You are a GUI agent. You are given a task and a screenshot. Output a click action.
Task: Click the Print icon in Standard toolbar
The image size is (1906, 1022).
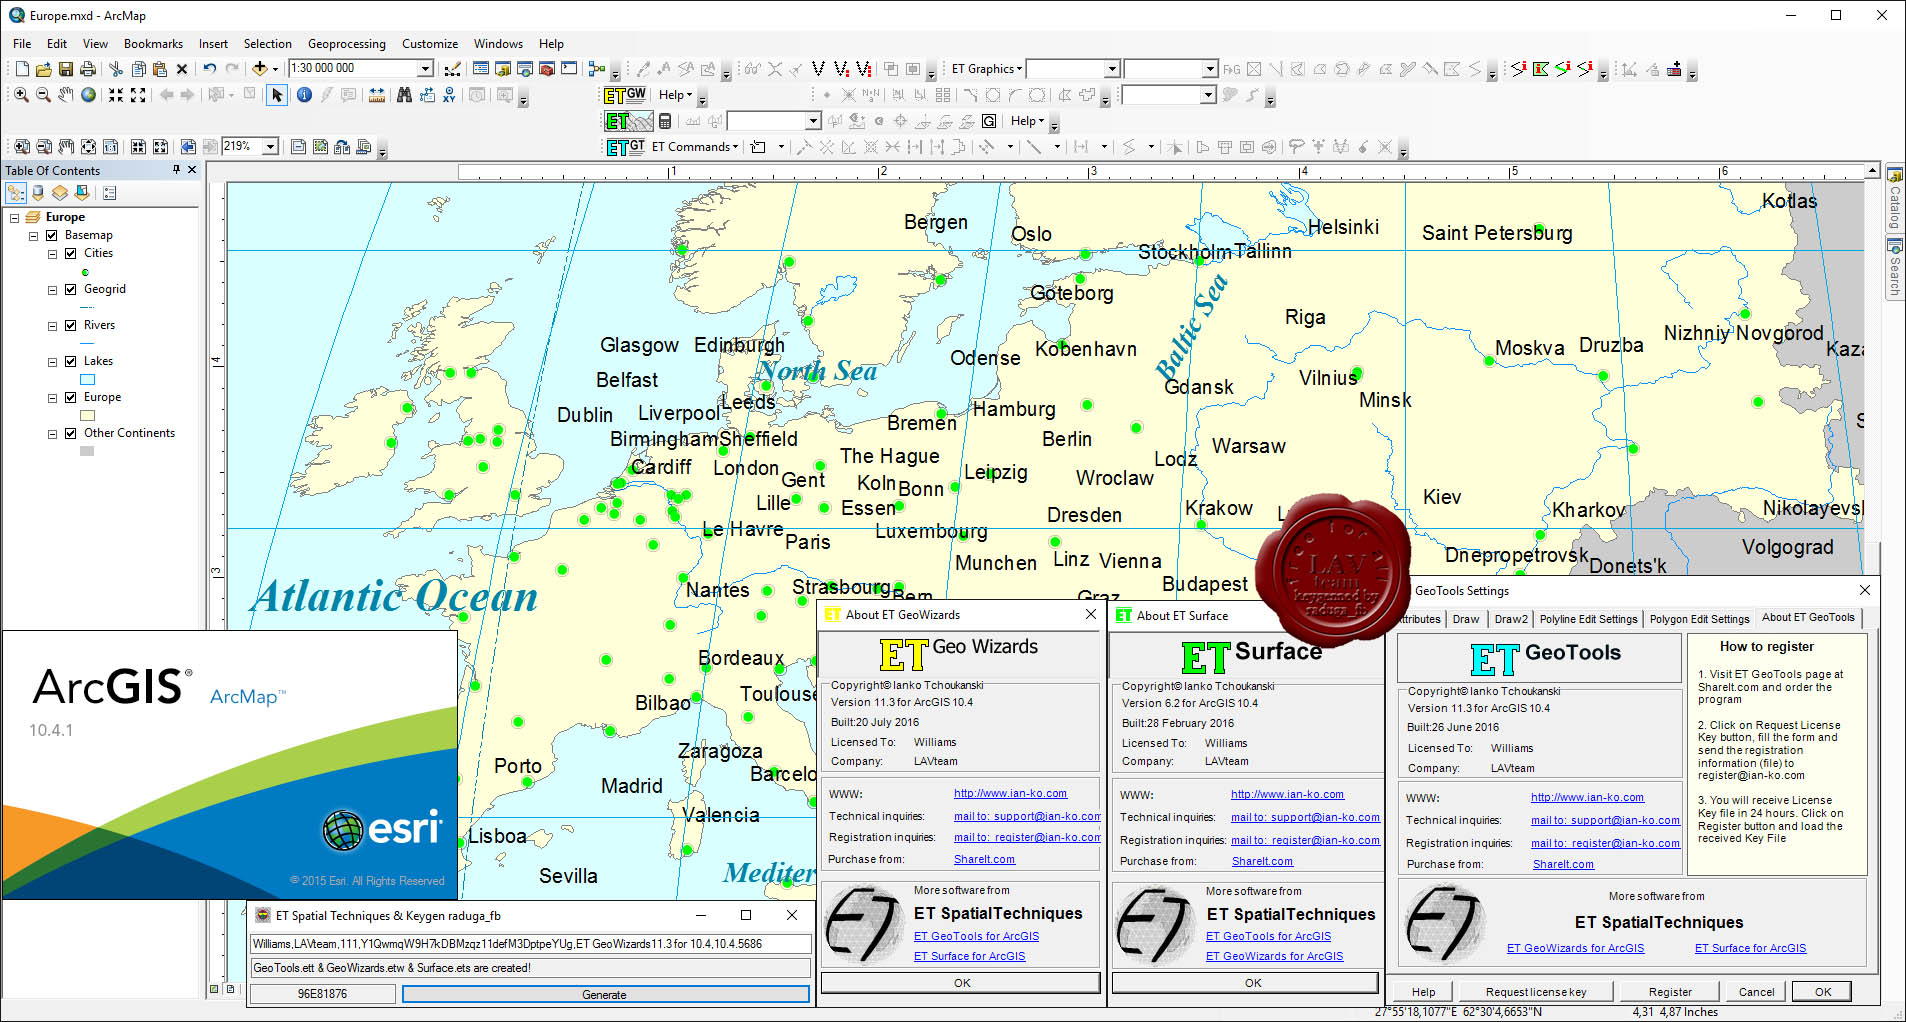click(x=88, y=69)
